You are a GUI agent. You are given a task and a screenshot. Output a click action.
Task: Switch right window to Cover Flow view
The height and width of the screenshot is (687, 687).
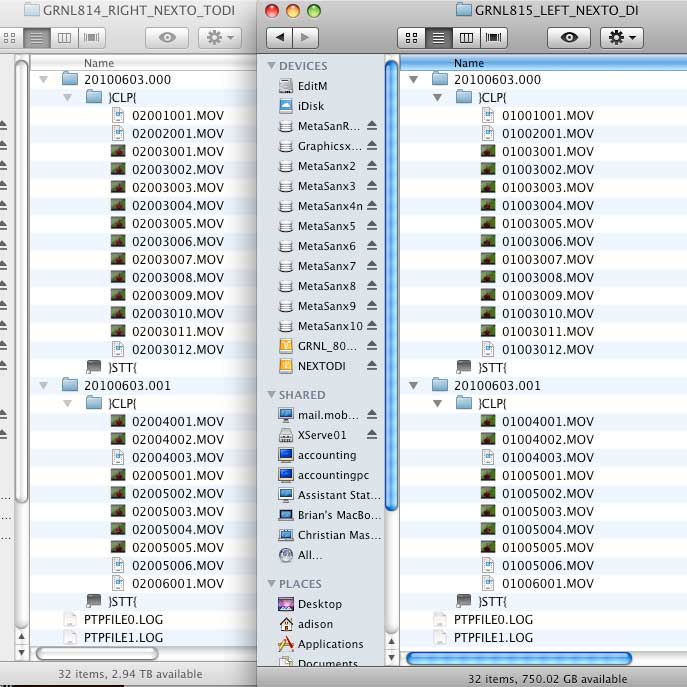click(x=493, y=37)
